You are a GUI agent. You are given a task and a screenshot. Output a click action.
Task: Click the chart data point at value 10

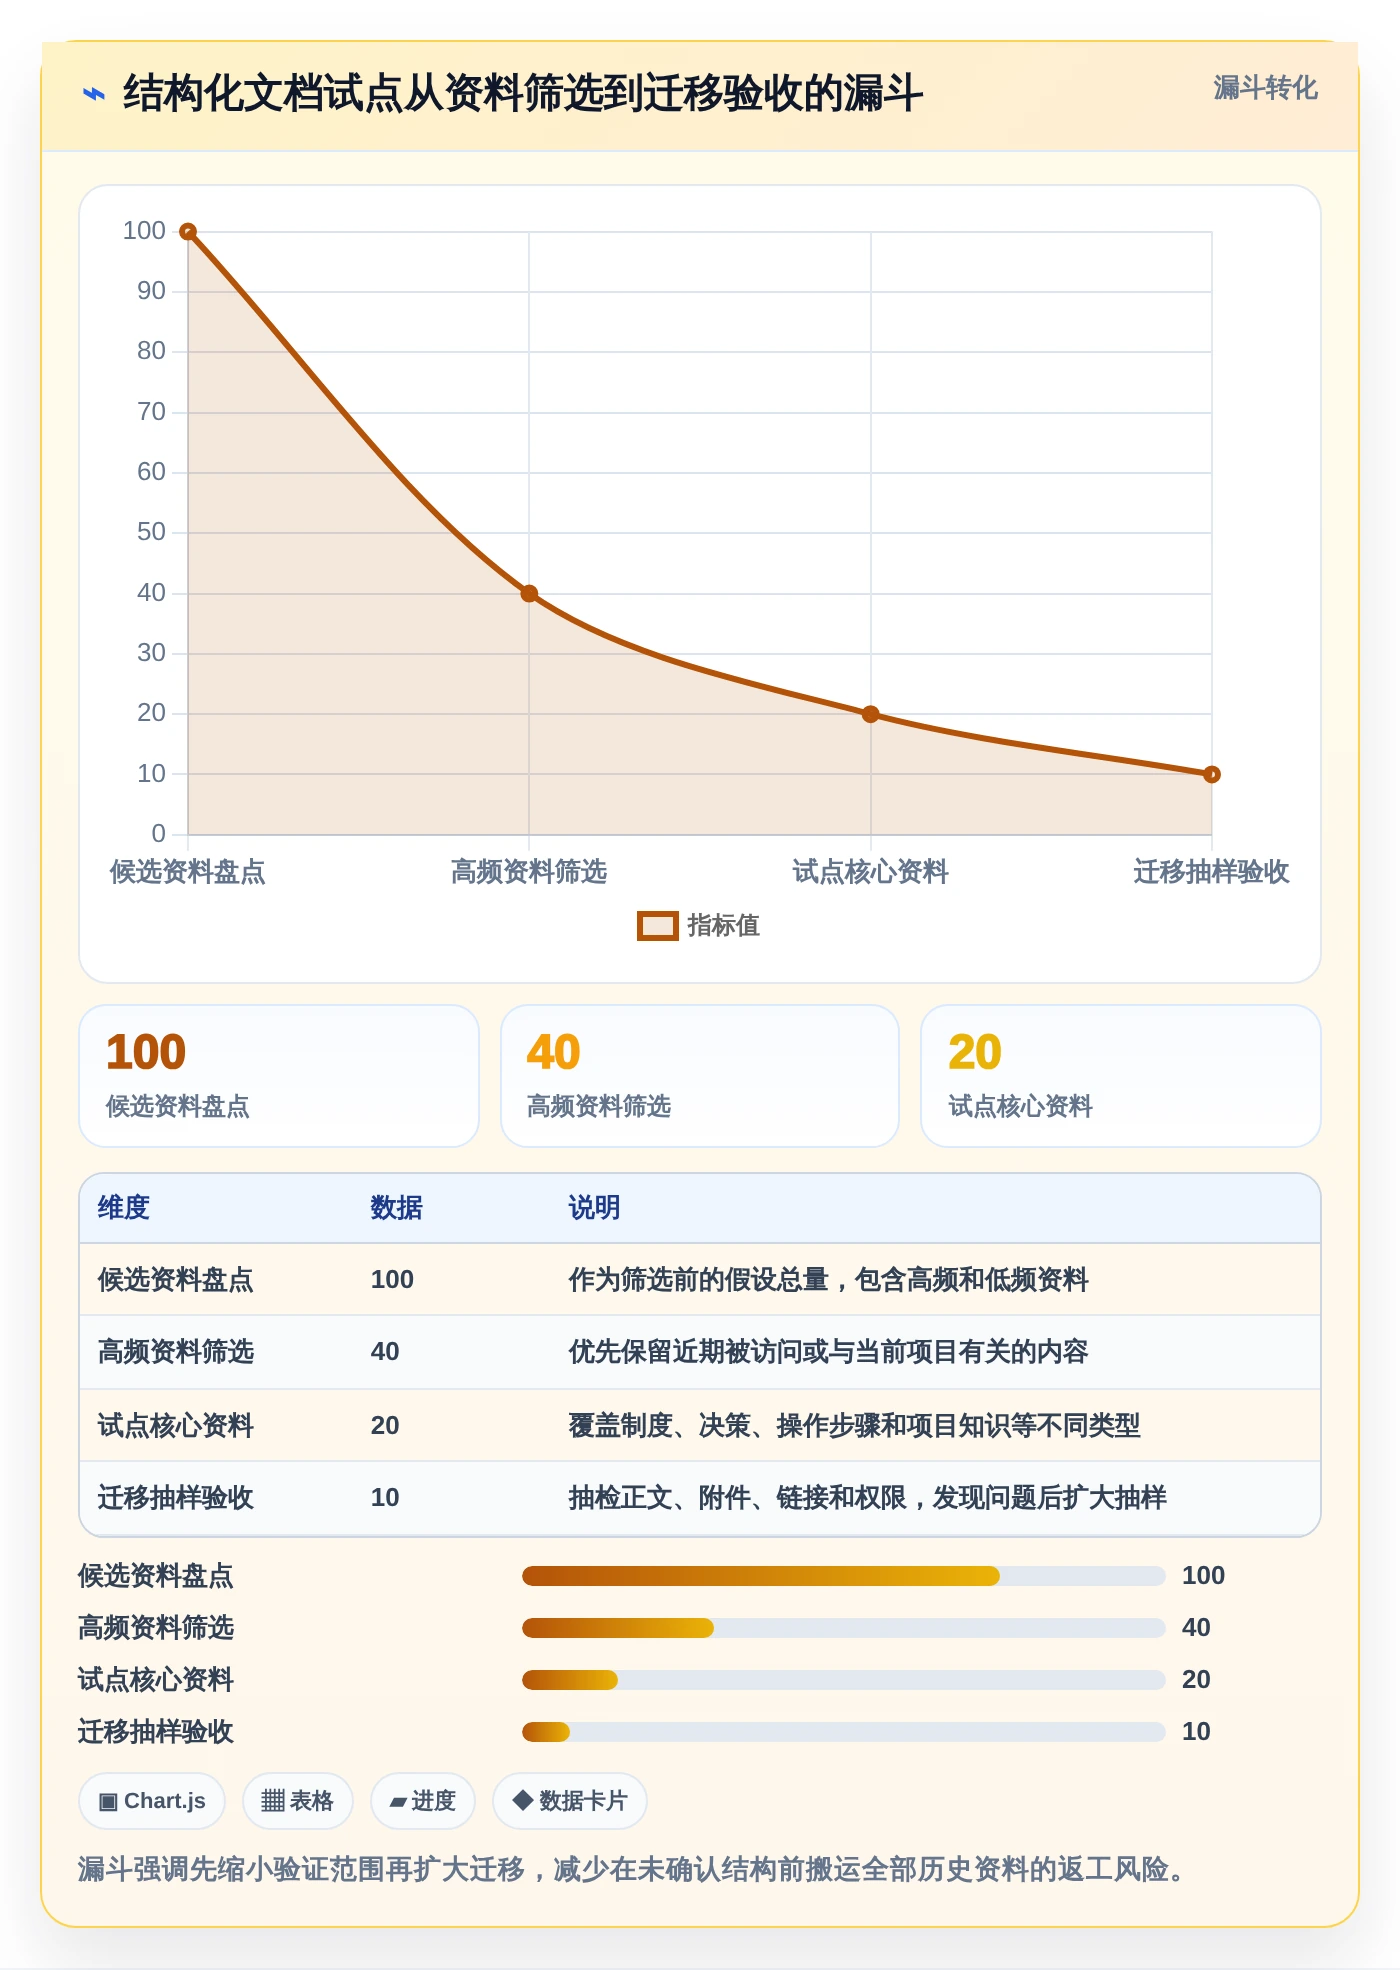click(x=1211, y=774)
